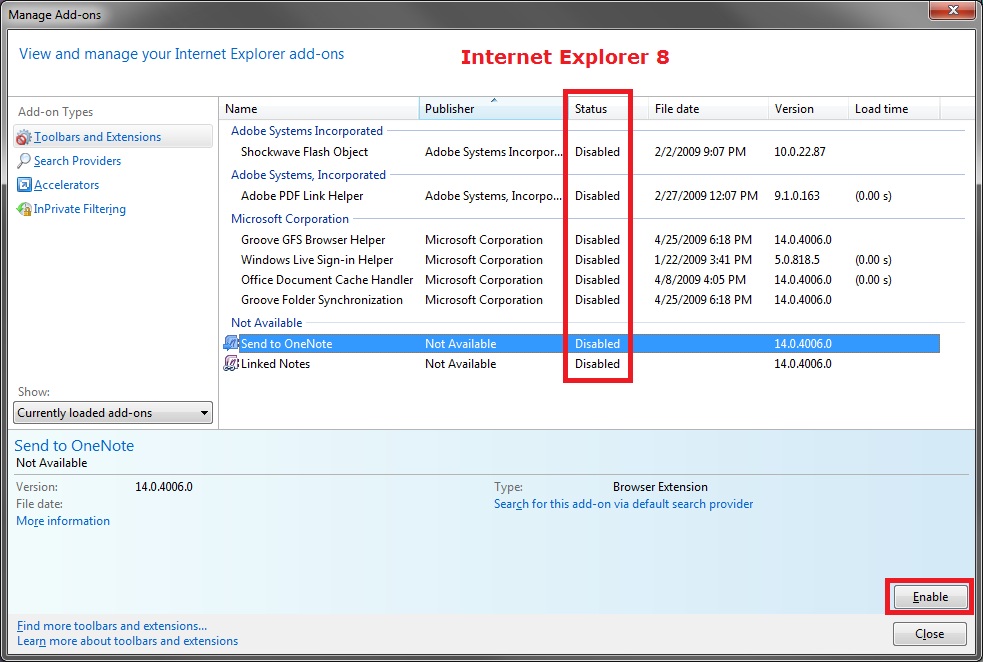Select the Linked Notes row
The height and width of the screenshot is (662, 983).
click(581, 364)
